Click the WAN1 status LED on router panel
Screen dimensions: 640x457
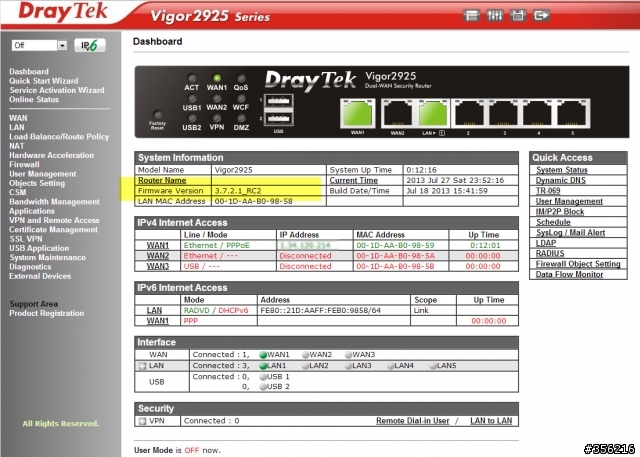tap(217, 78)
